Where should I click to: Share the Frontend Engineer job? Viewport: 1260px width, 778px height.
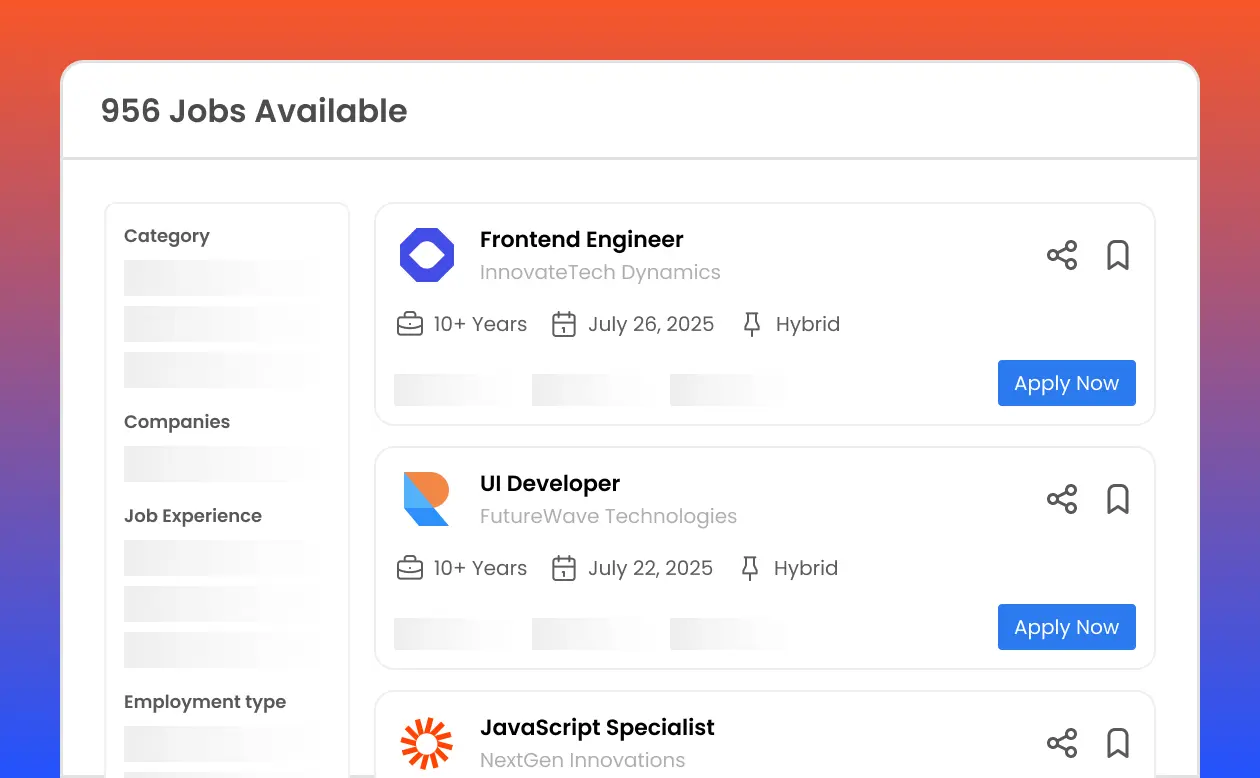pos(1062,255)
